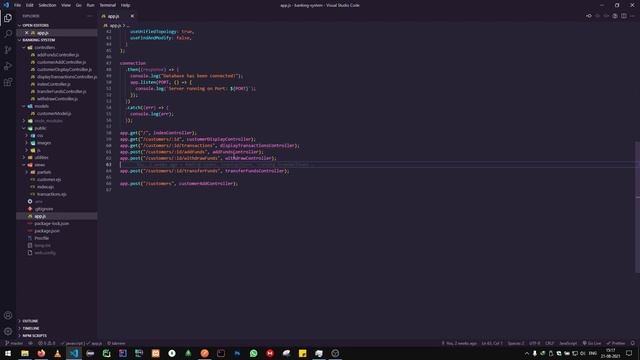Open editor More Actions ellipsis
This screenshot has height=360, width=640.
point(632,16)
